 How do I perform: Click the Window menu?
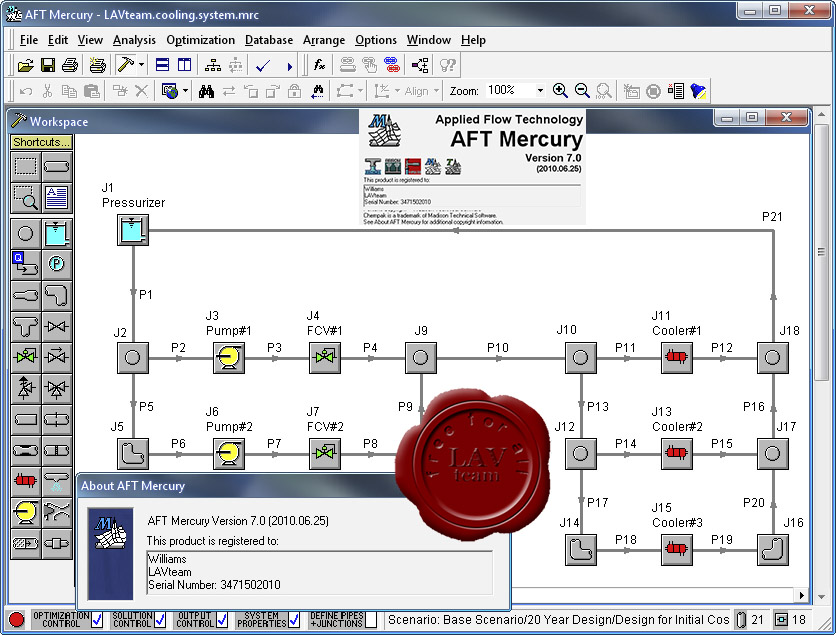(429, 40)
